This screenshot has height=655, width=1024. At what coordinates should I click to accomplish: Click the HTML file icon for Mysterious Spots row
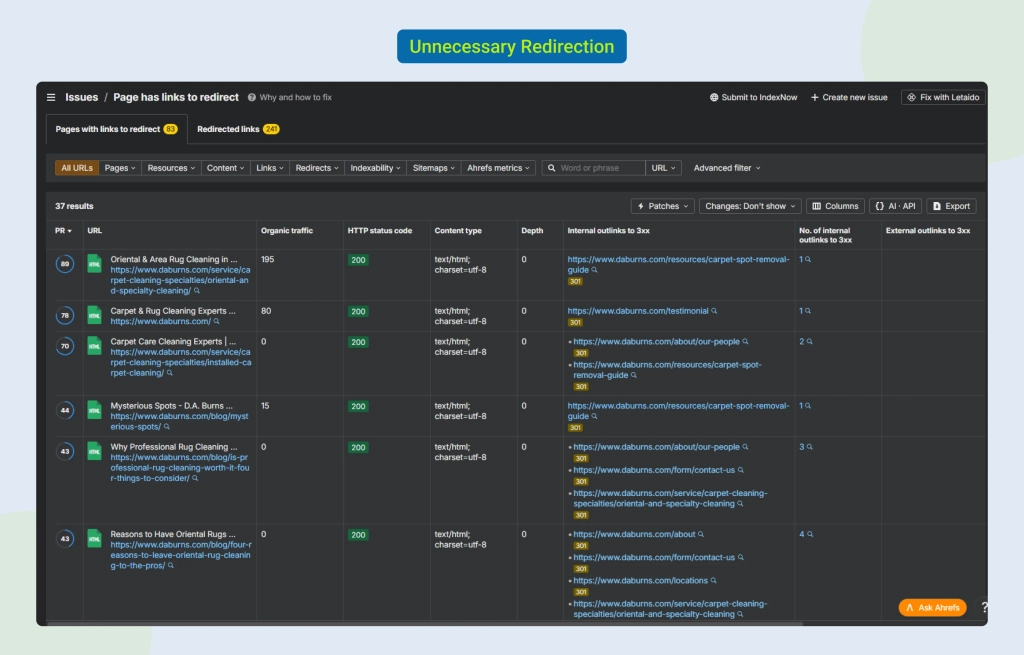95,410
